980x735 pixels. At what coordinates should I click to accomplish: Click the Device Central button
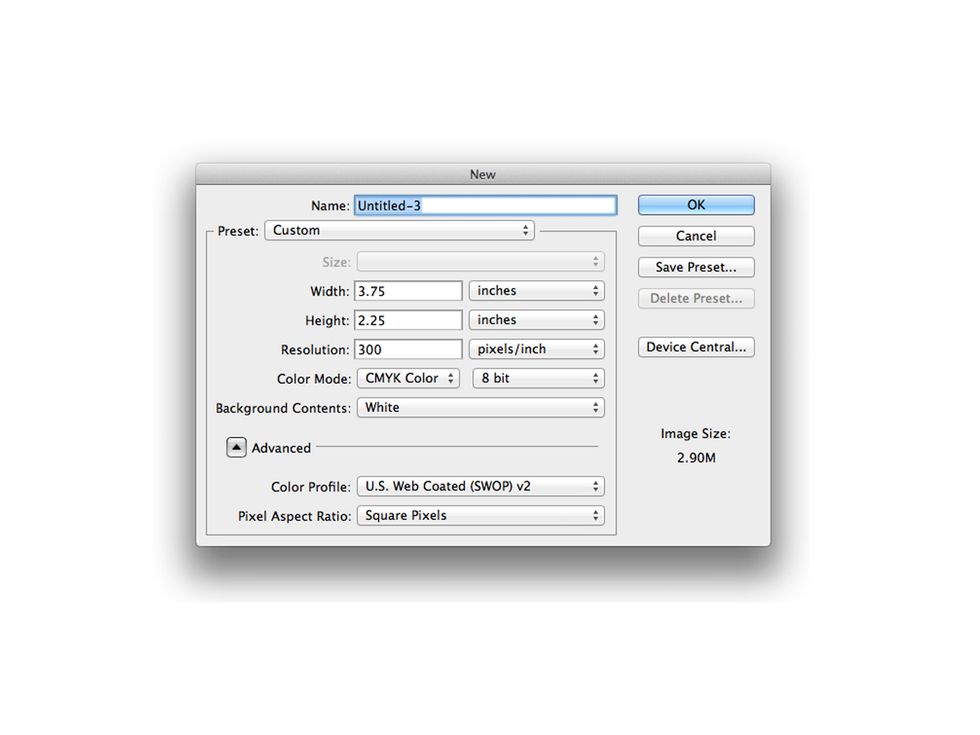[x=695, y=347]
